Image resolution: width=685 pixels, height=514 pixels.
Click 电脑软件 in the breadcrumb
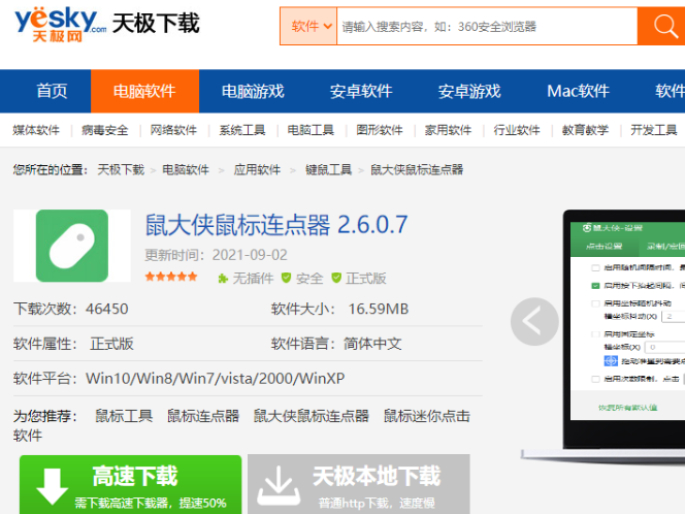click(186, 169)
